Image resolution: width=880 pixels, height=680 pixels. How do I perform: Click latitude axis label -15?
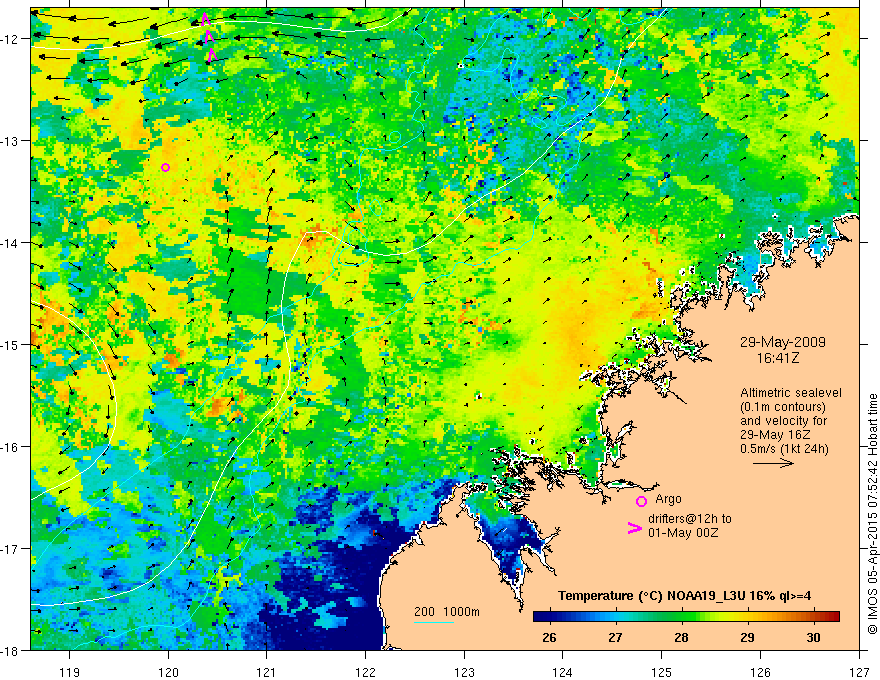tap(10, 344)
